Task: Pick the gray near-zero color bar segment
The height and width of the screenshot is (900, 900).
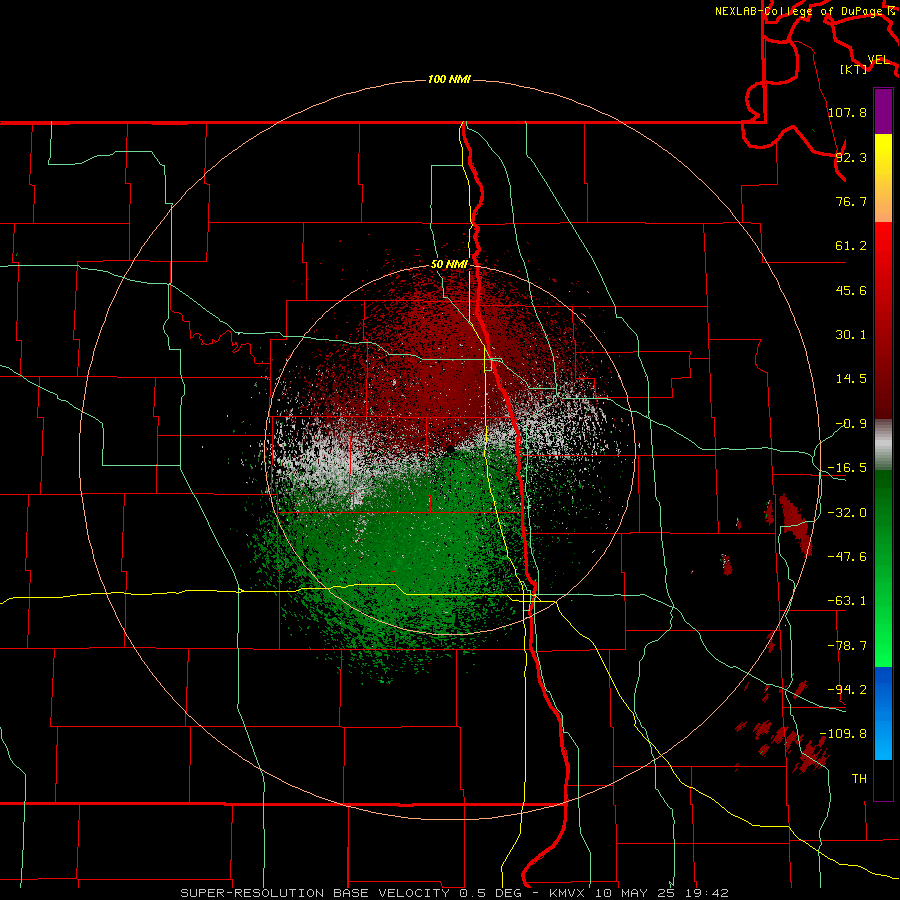Action: pyautogui.click(x=883, y=444)
